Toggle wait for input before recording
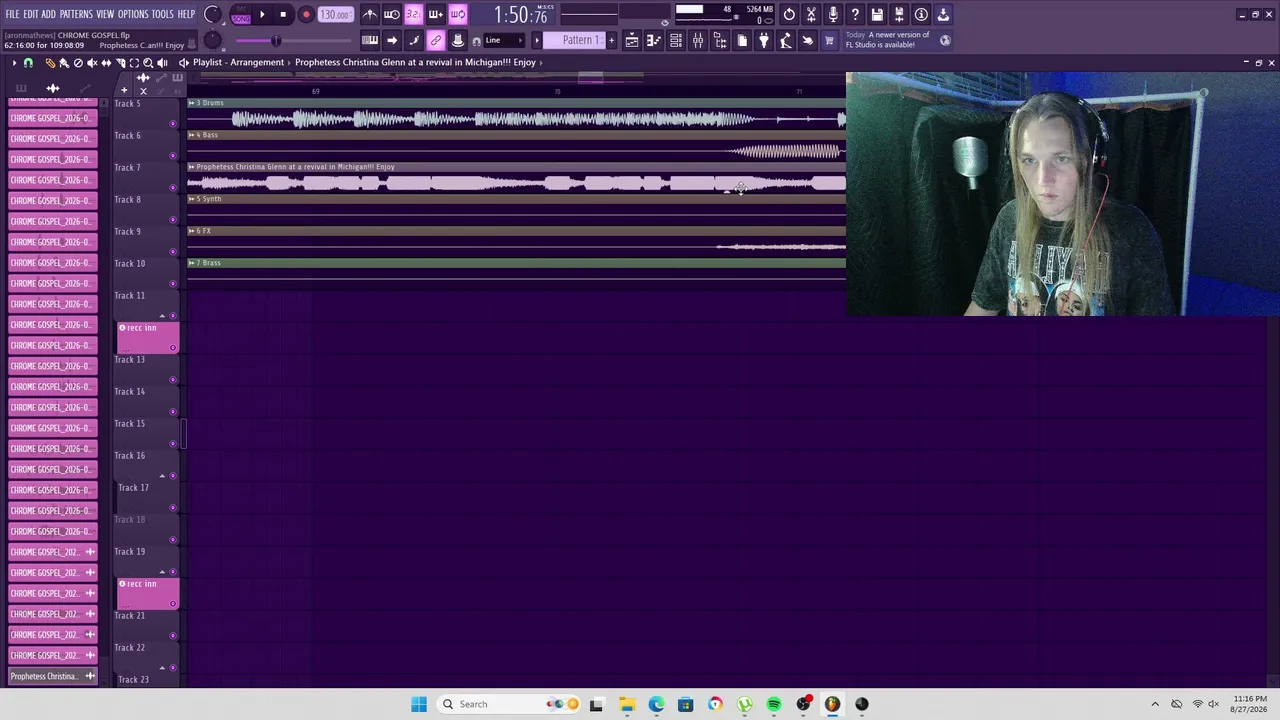 (x=392, y=14)
